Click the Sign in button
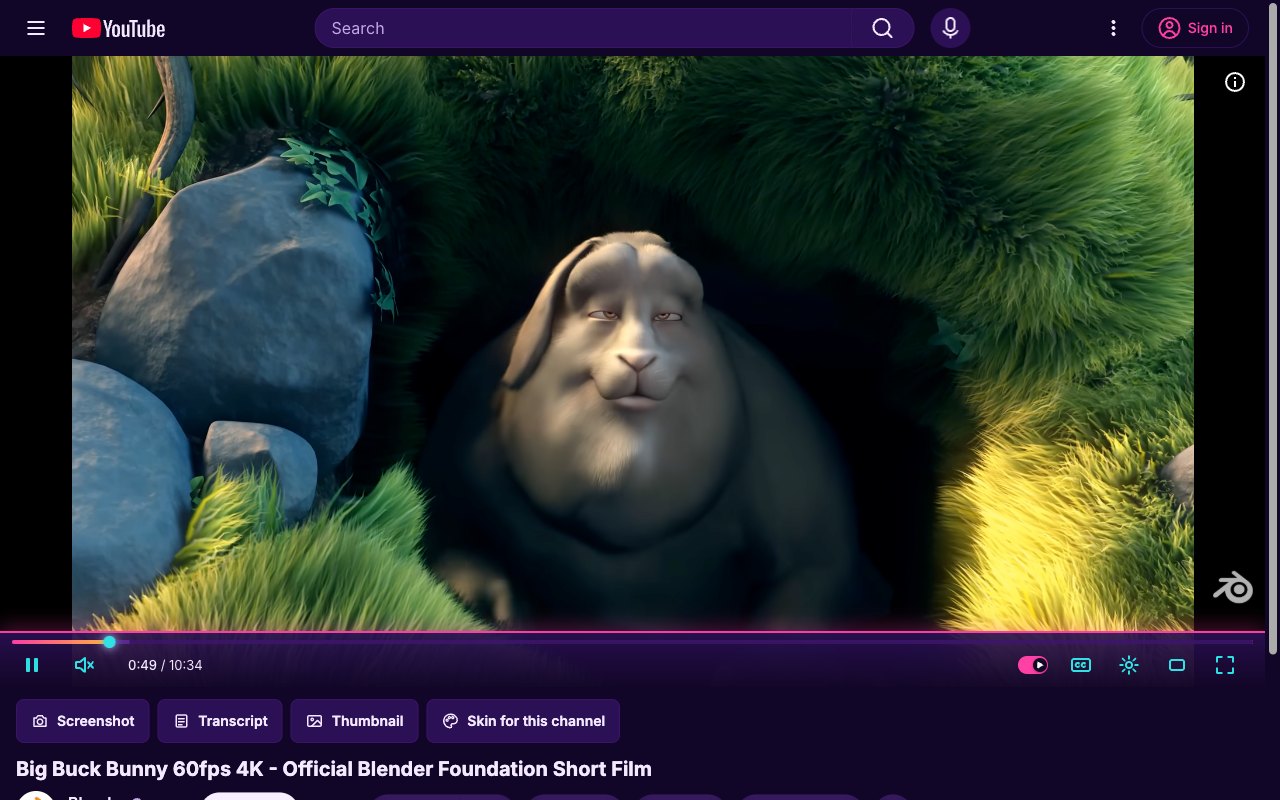1280x800 pixels. pos(1195,28)
